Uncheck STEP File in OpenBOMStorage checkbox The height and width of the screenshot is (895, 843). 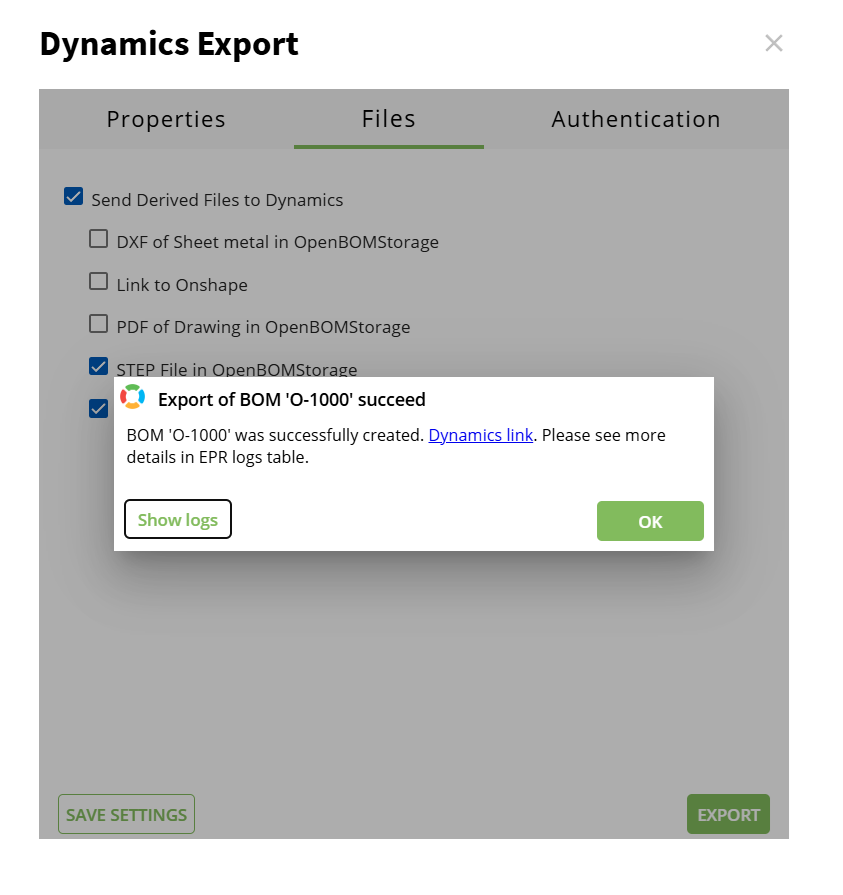point(98,366)
